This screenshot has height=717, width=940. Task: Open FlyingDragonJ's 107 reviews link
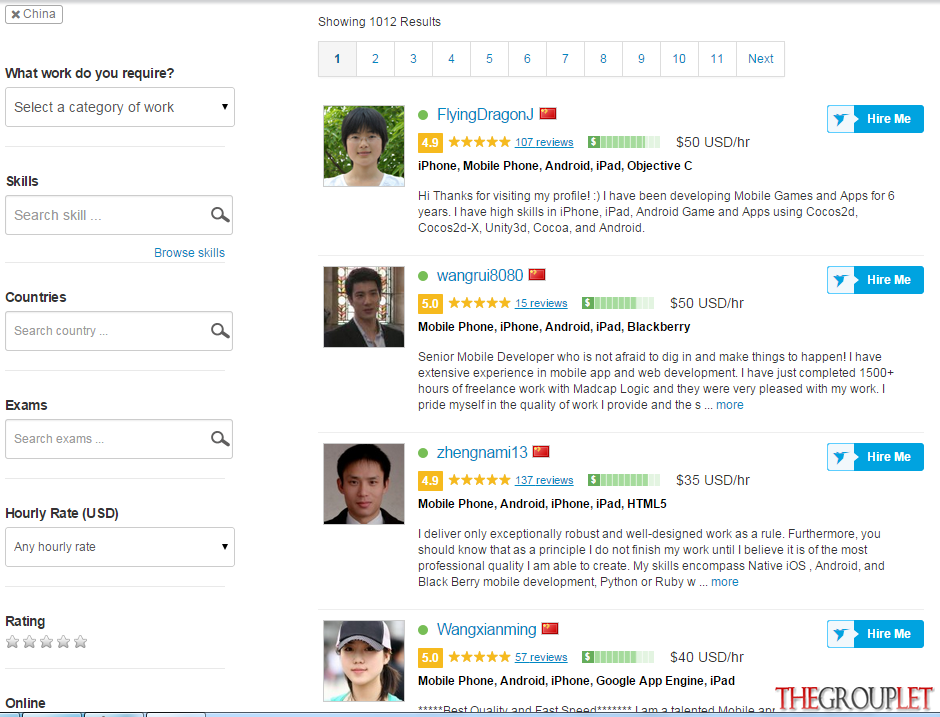point(544,142)
